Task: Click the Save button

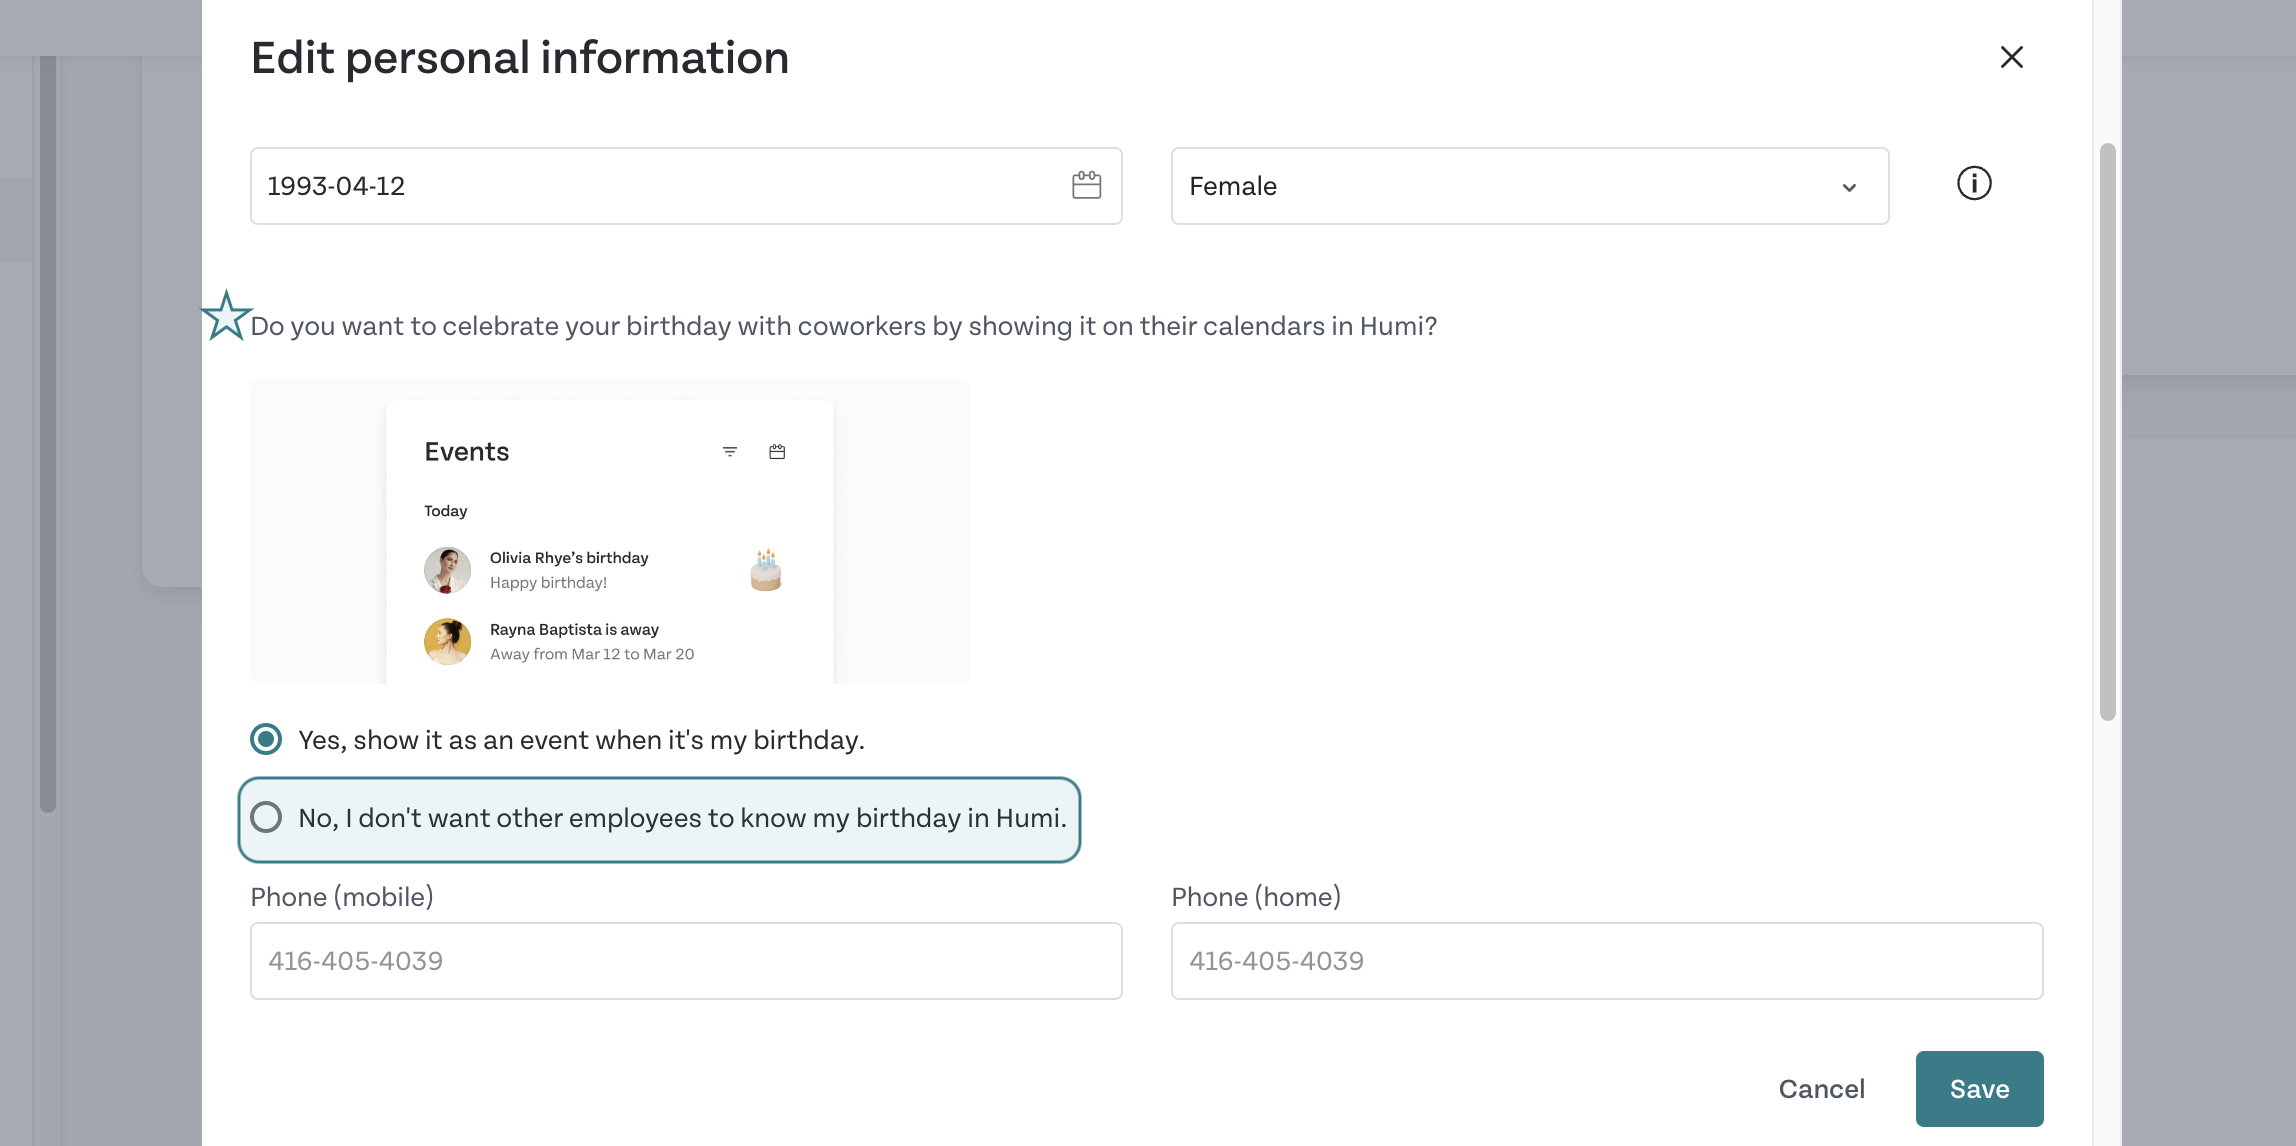Action: point(1979,1088)
